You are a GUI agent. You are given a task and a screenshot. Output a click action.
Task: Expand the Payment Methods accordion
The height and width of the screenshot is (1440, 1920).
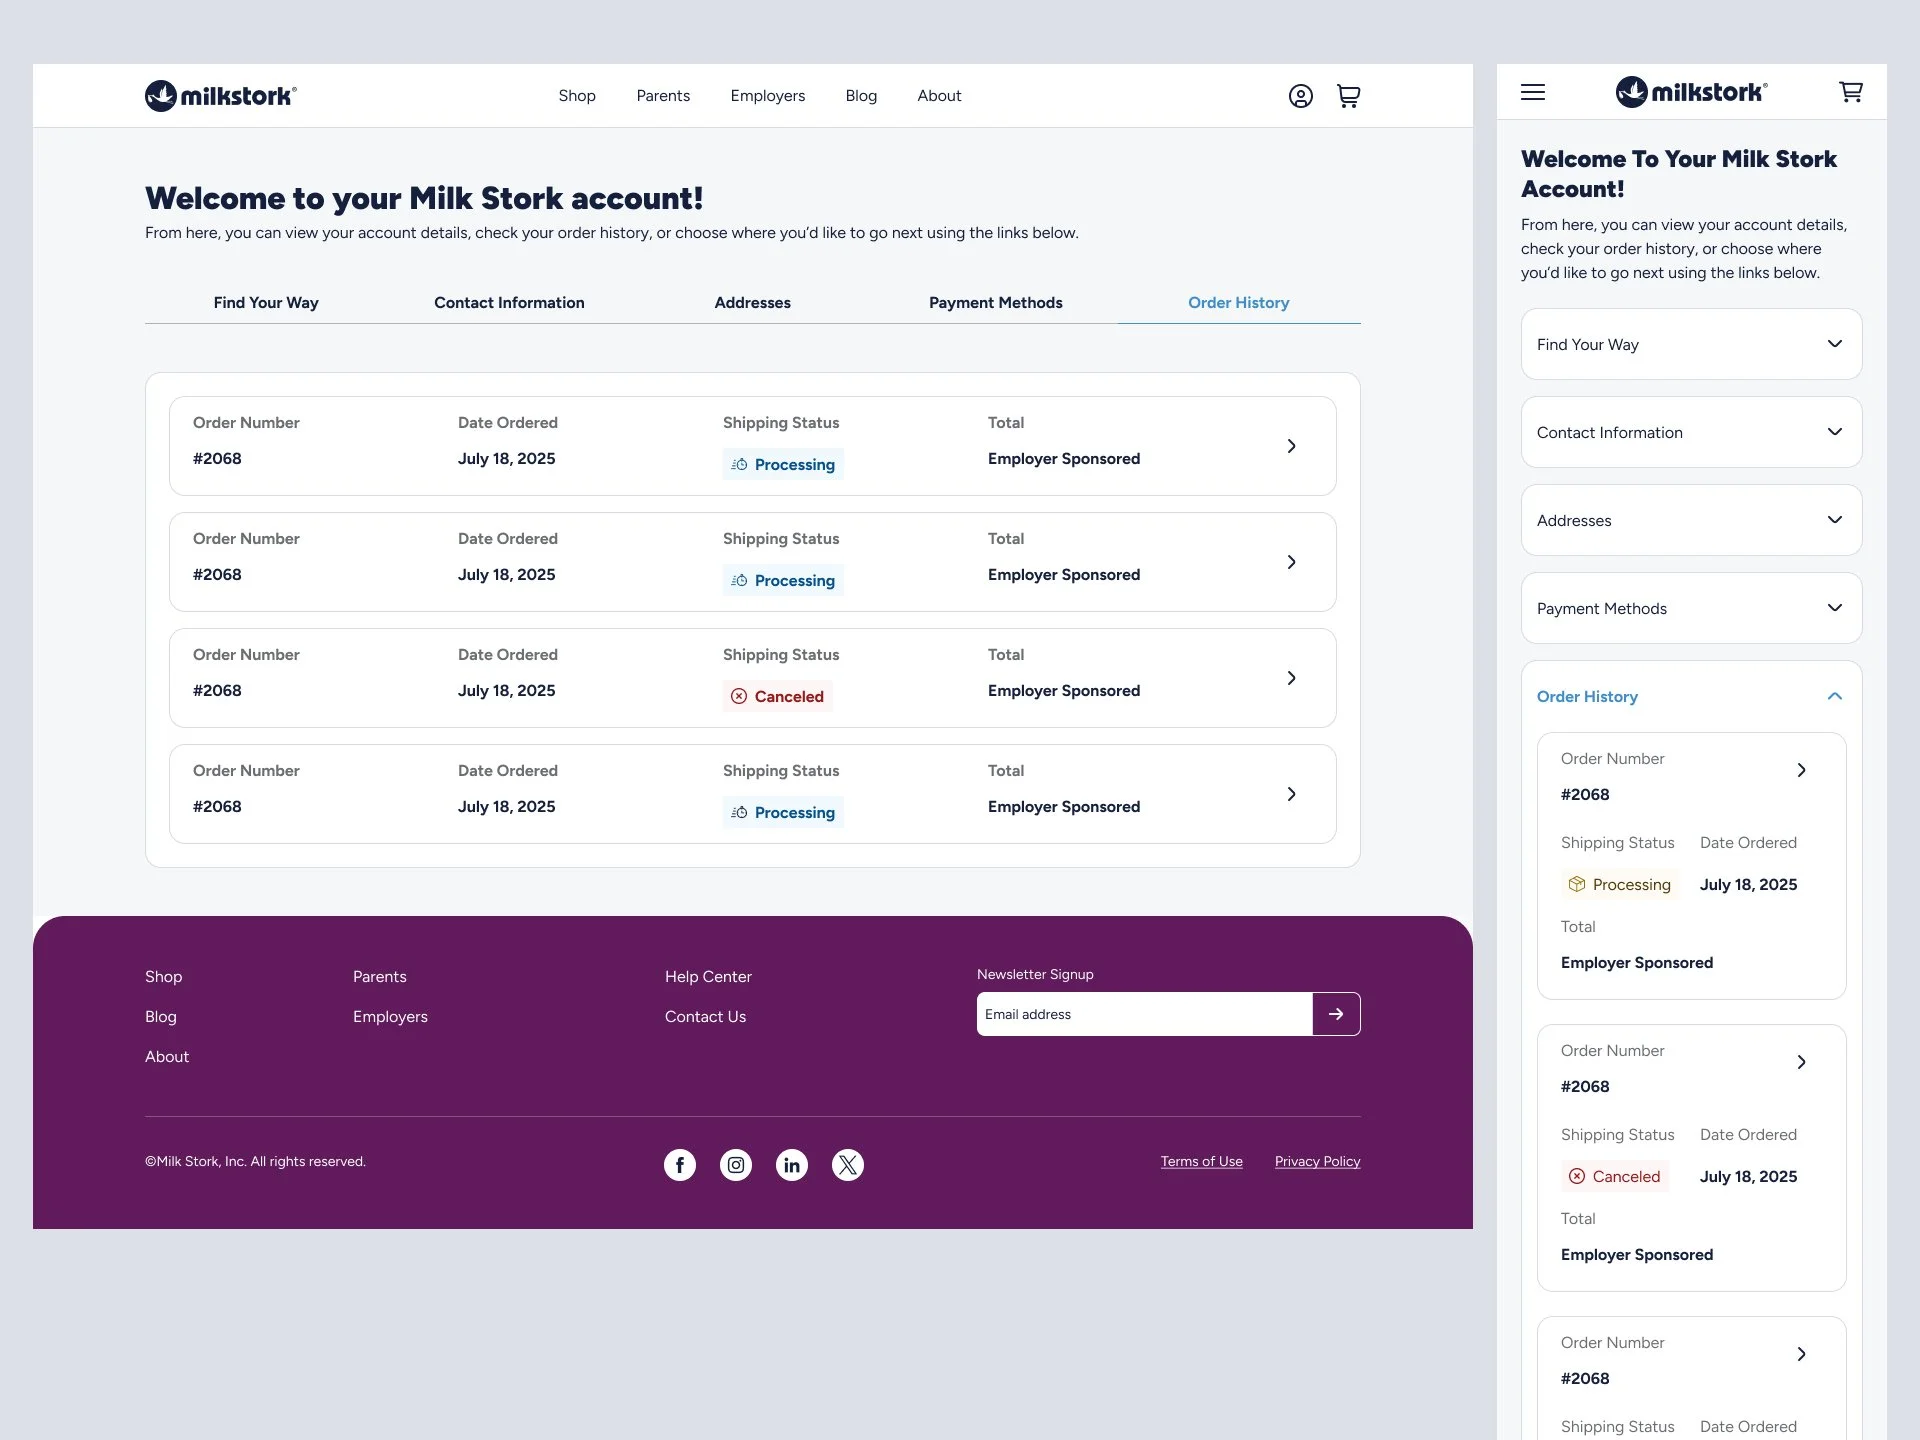coord(1690,608)
